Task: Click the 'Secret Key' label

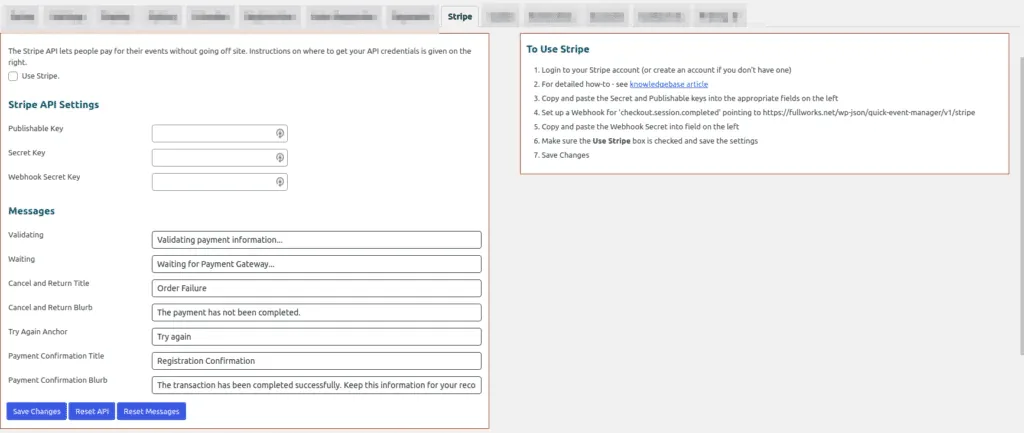Action: pyautogui.click(x=27, y=153)
